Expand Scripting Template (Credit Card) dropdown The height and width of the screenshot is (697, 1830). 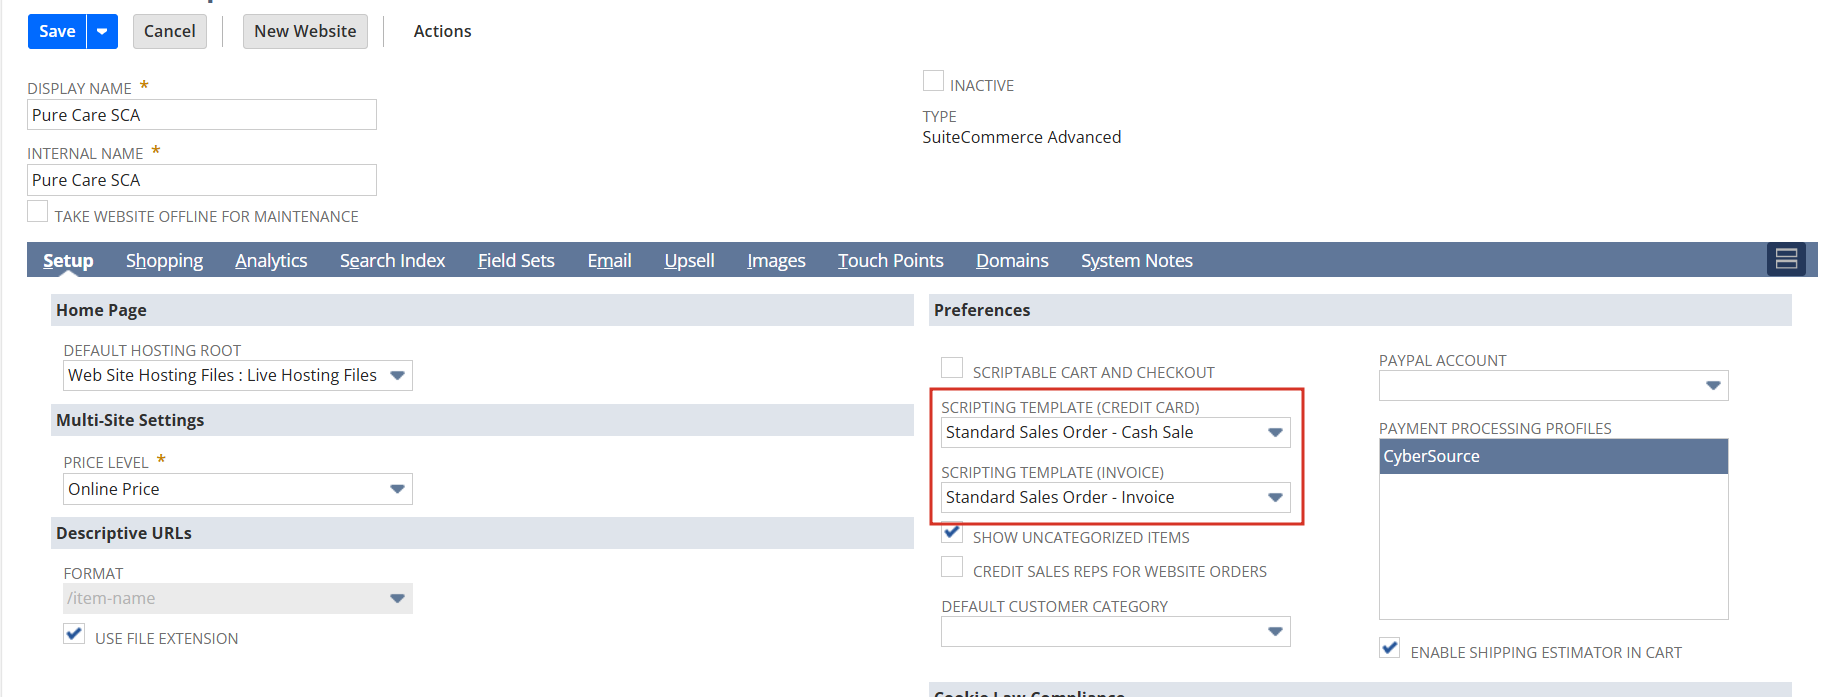1275,432
